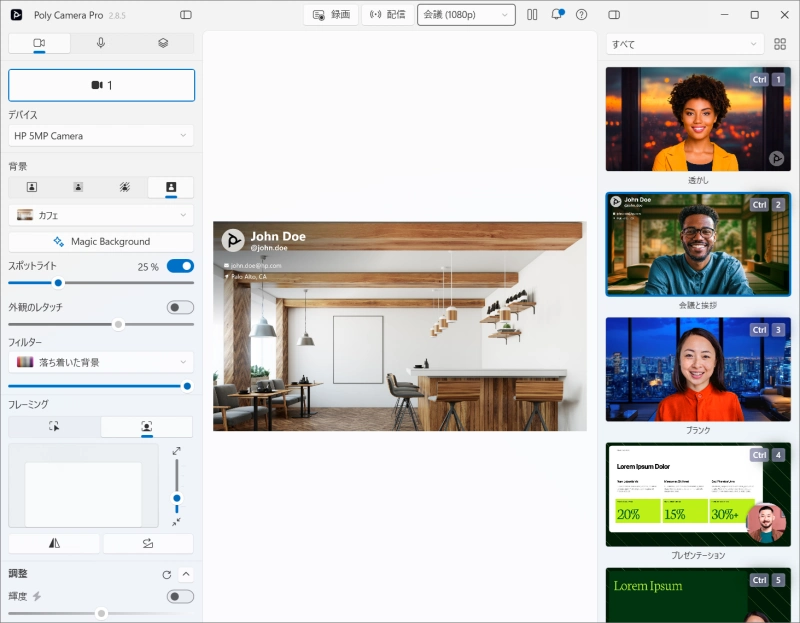Start recording with the 録画 button
This screenshot has height=623, width=800.
point(331,15)
